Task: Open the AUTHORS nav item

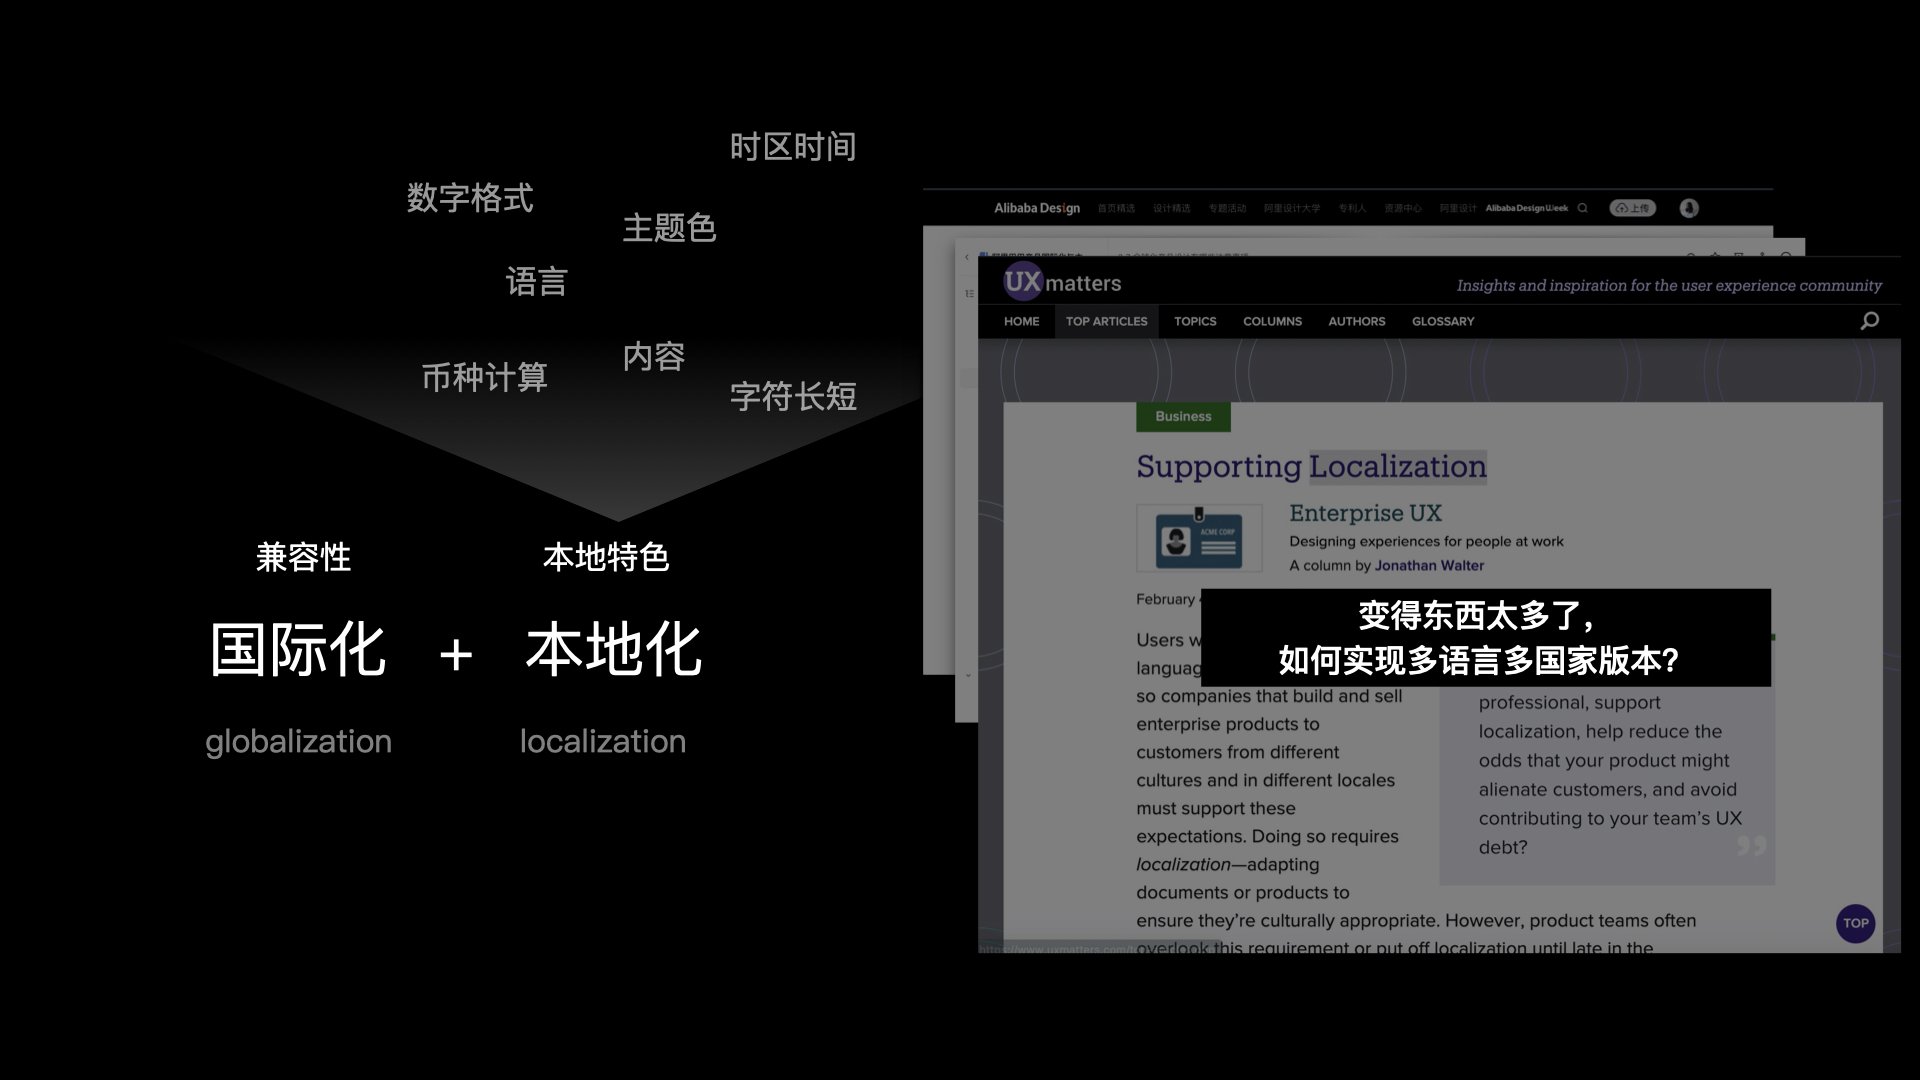Action: (1356, 321)
